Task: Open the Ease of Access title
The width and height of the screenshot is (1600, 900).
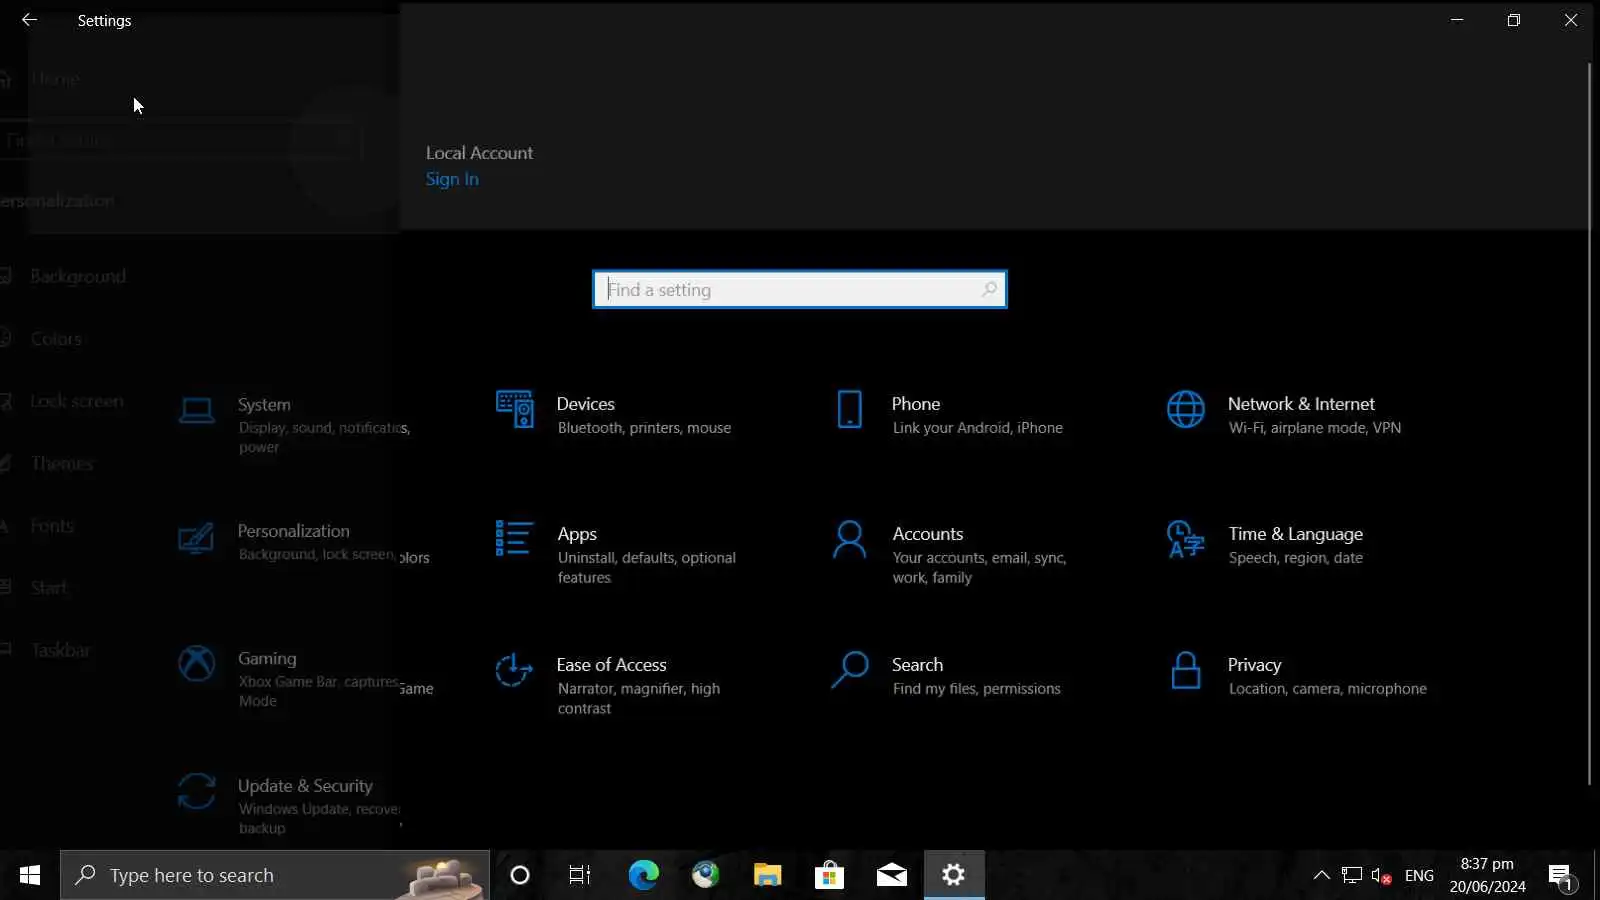Action: (x=611, y=664)
